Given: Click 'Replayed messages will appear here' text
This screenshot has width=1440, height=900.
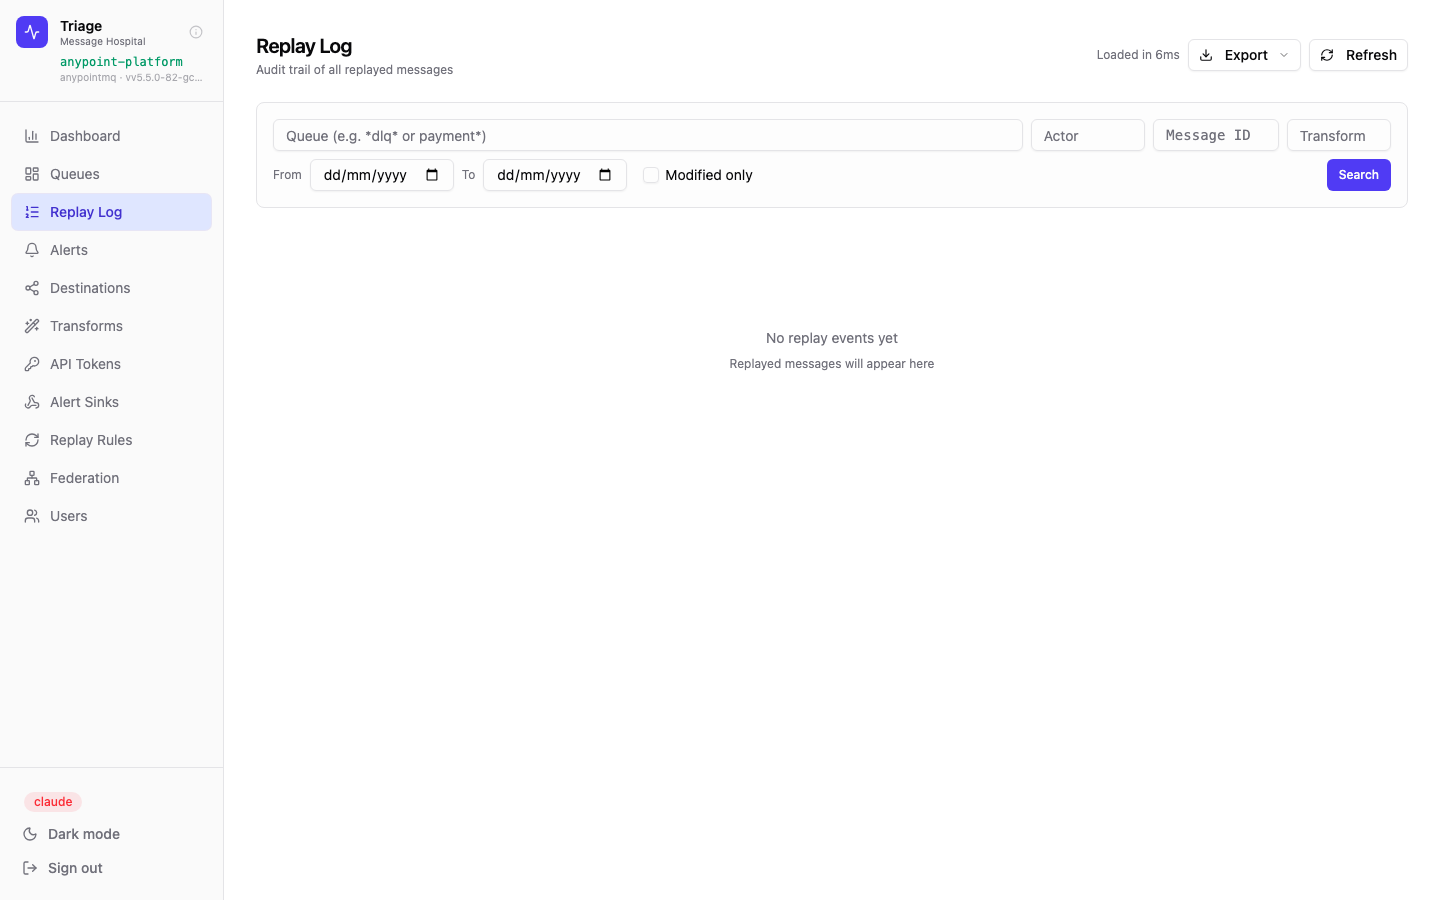Looking at the screenshot, I should [x=832, y=364].
